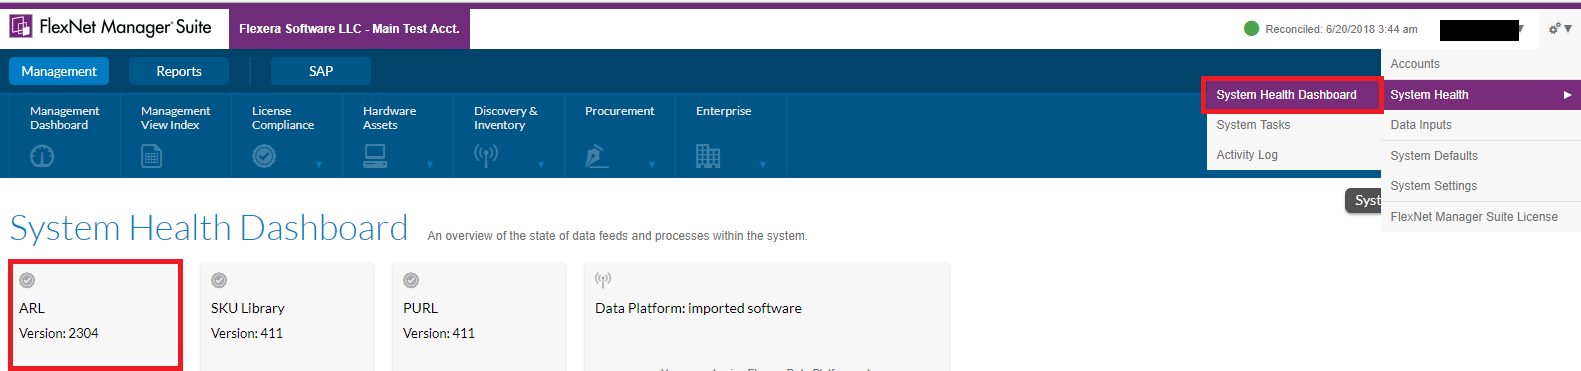
Task: Open the Management Dashboard compass icon
Action: (42, 156)
